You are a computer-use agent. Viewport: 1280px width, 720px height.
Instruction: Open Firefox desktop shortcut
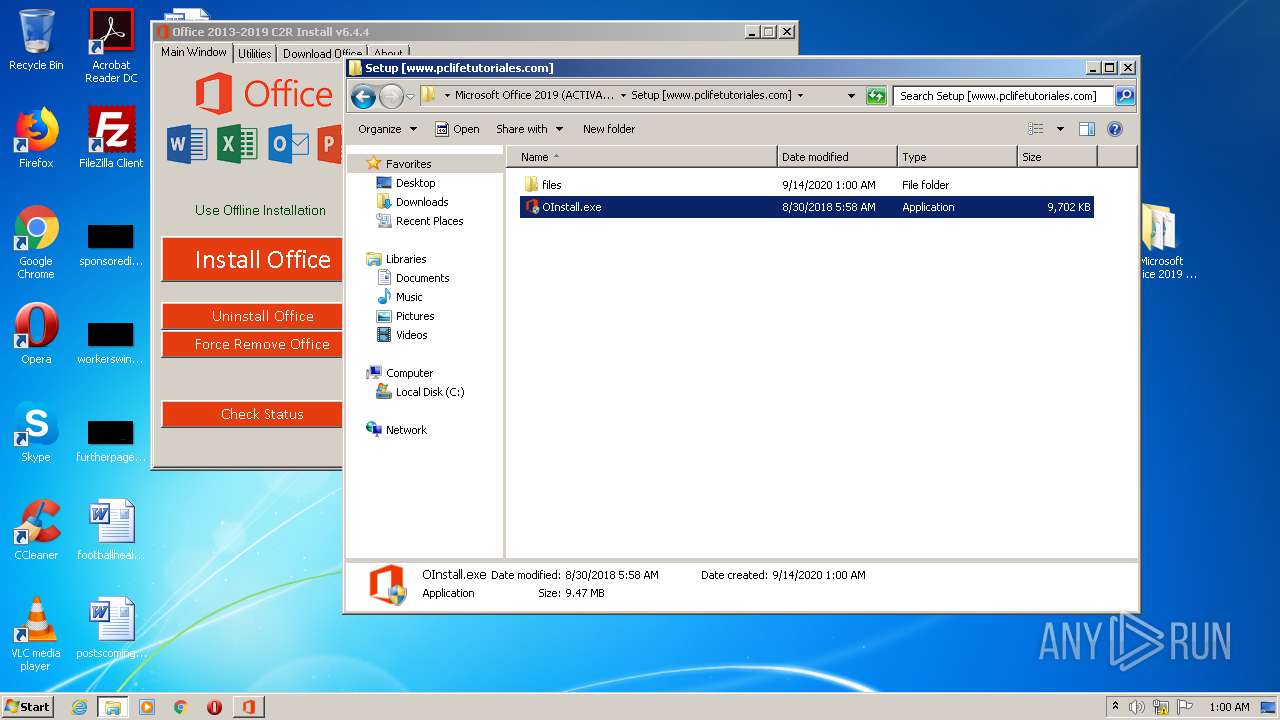(36, 138)
